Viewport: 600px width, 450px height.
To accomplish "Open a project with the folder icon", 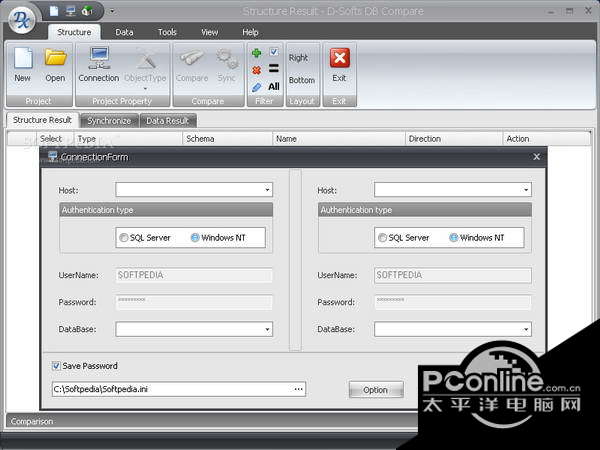I will point(55,64).
